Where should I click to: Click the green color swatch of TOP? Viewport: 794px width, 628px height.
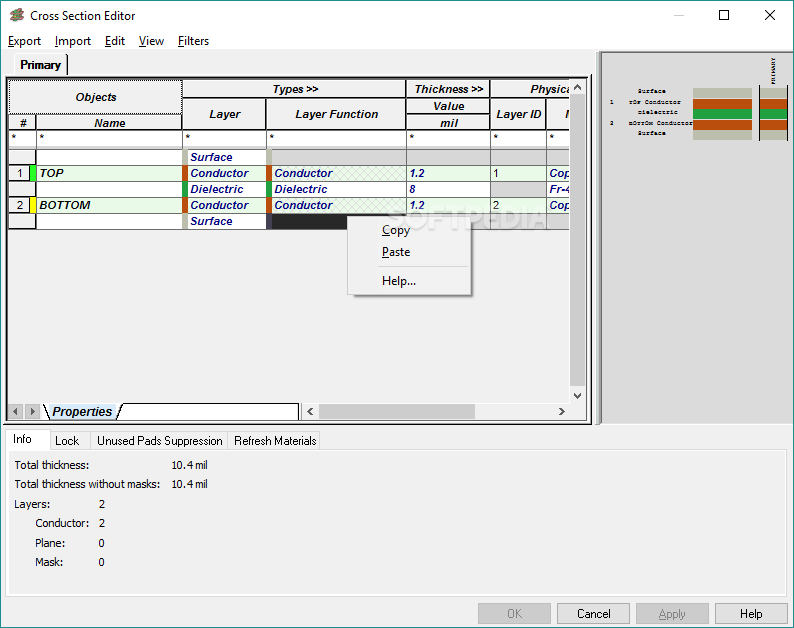tap(33, 173)
